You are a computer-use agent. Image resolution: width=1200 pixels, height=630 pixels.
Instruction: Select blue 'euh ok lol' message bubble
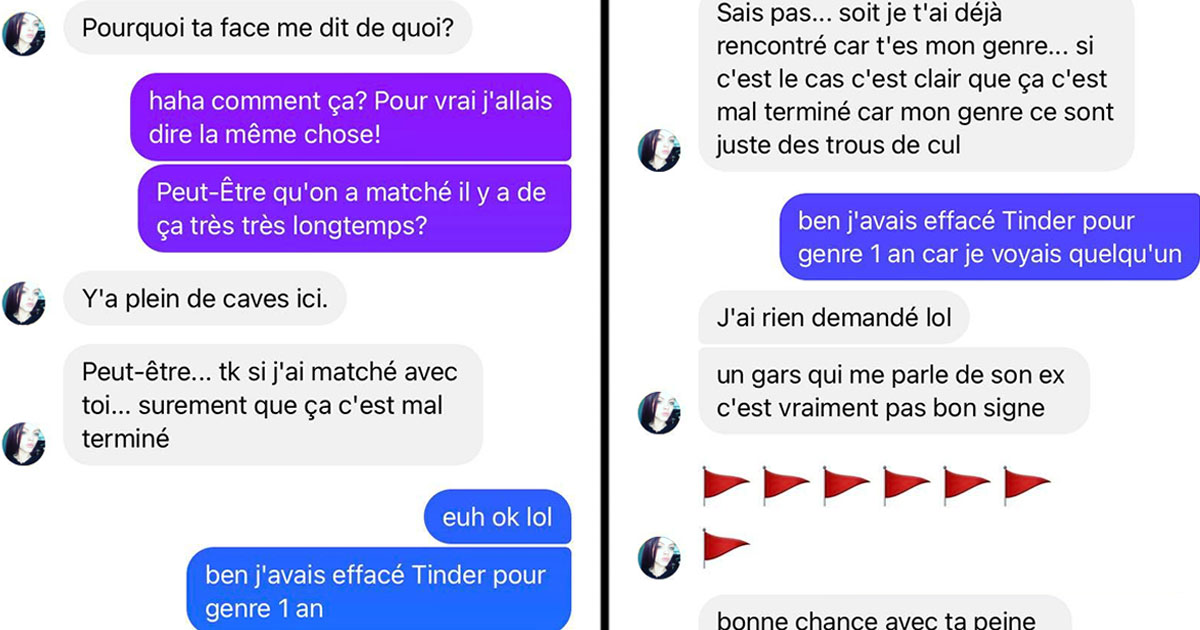[496, 517]
